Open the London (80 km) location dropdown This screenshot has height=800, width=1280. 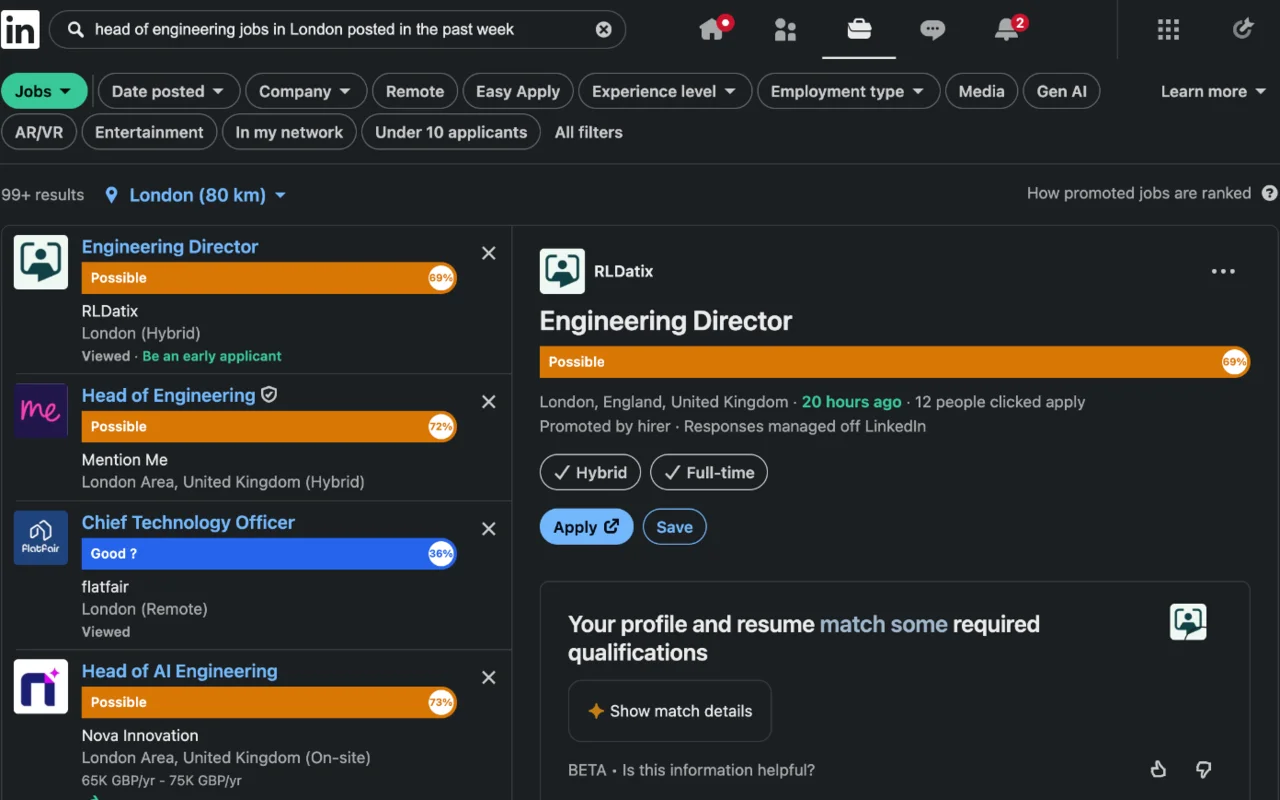coord(196,195)
